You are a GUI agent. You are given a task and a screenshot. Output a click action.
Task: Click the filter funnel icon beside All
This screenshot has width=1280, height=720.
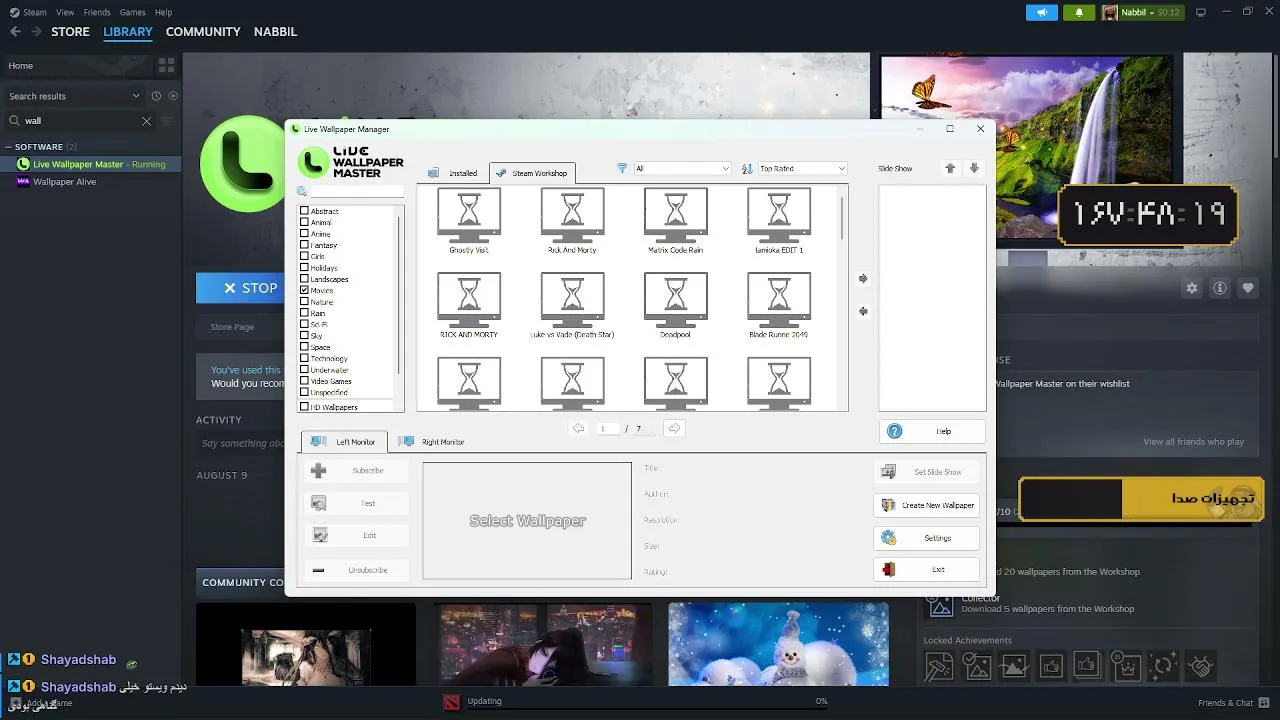(622, 169)
